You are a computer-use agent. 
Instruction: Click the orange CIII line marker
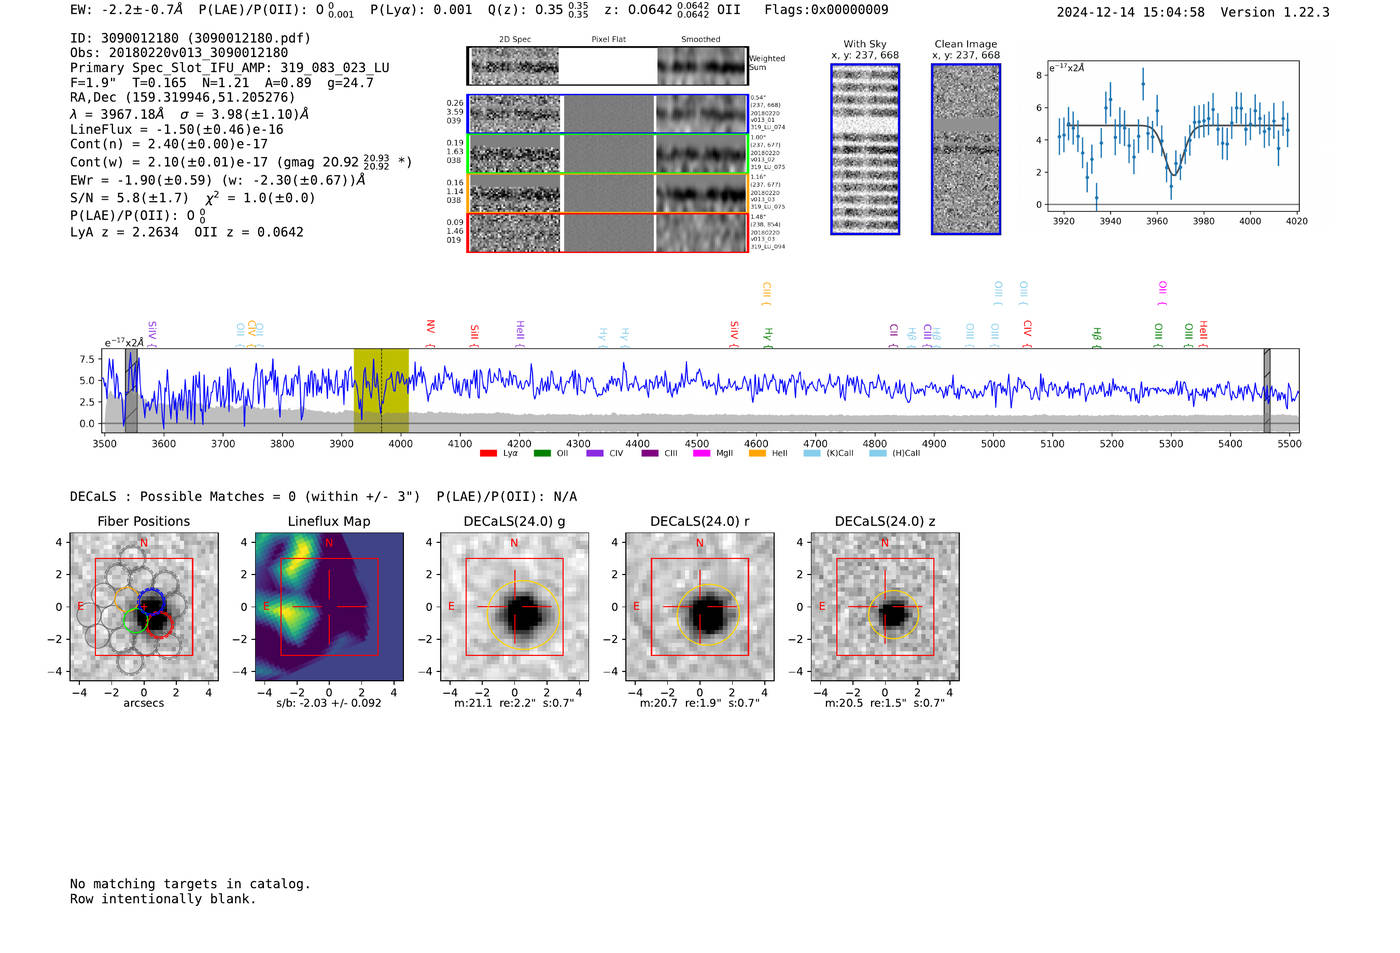click(x=767, y=293)
